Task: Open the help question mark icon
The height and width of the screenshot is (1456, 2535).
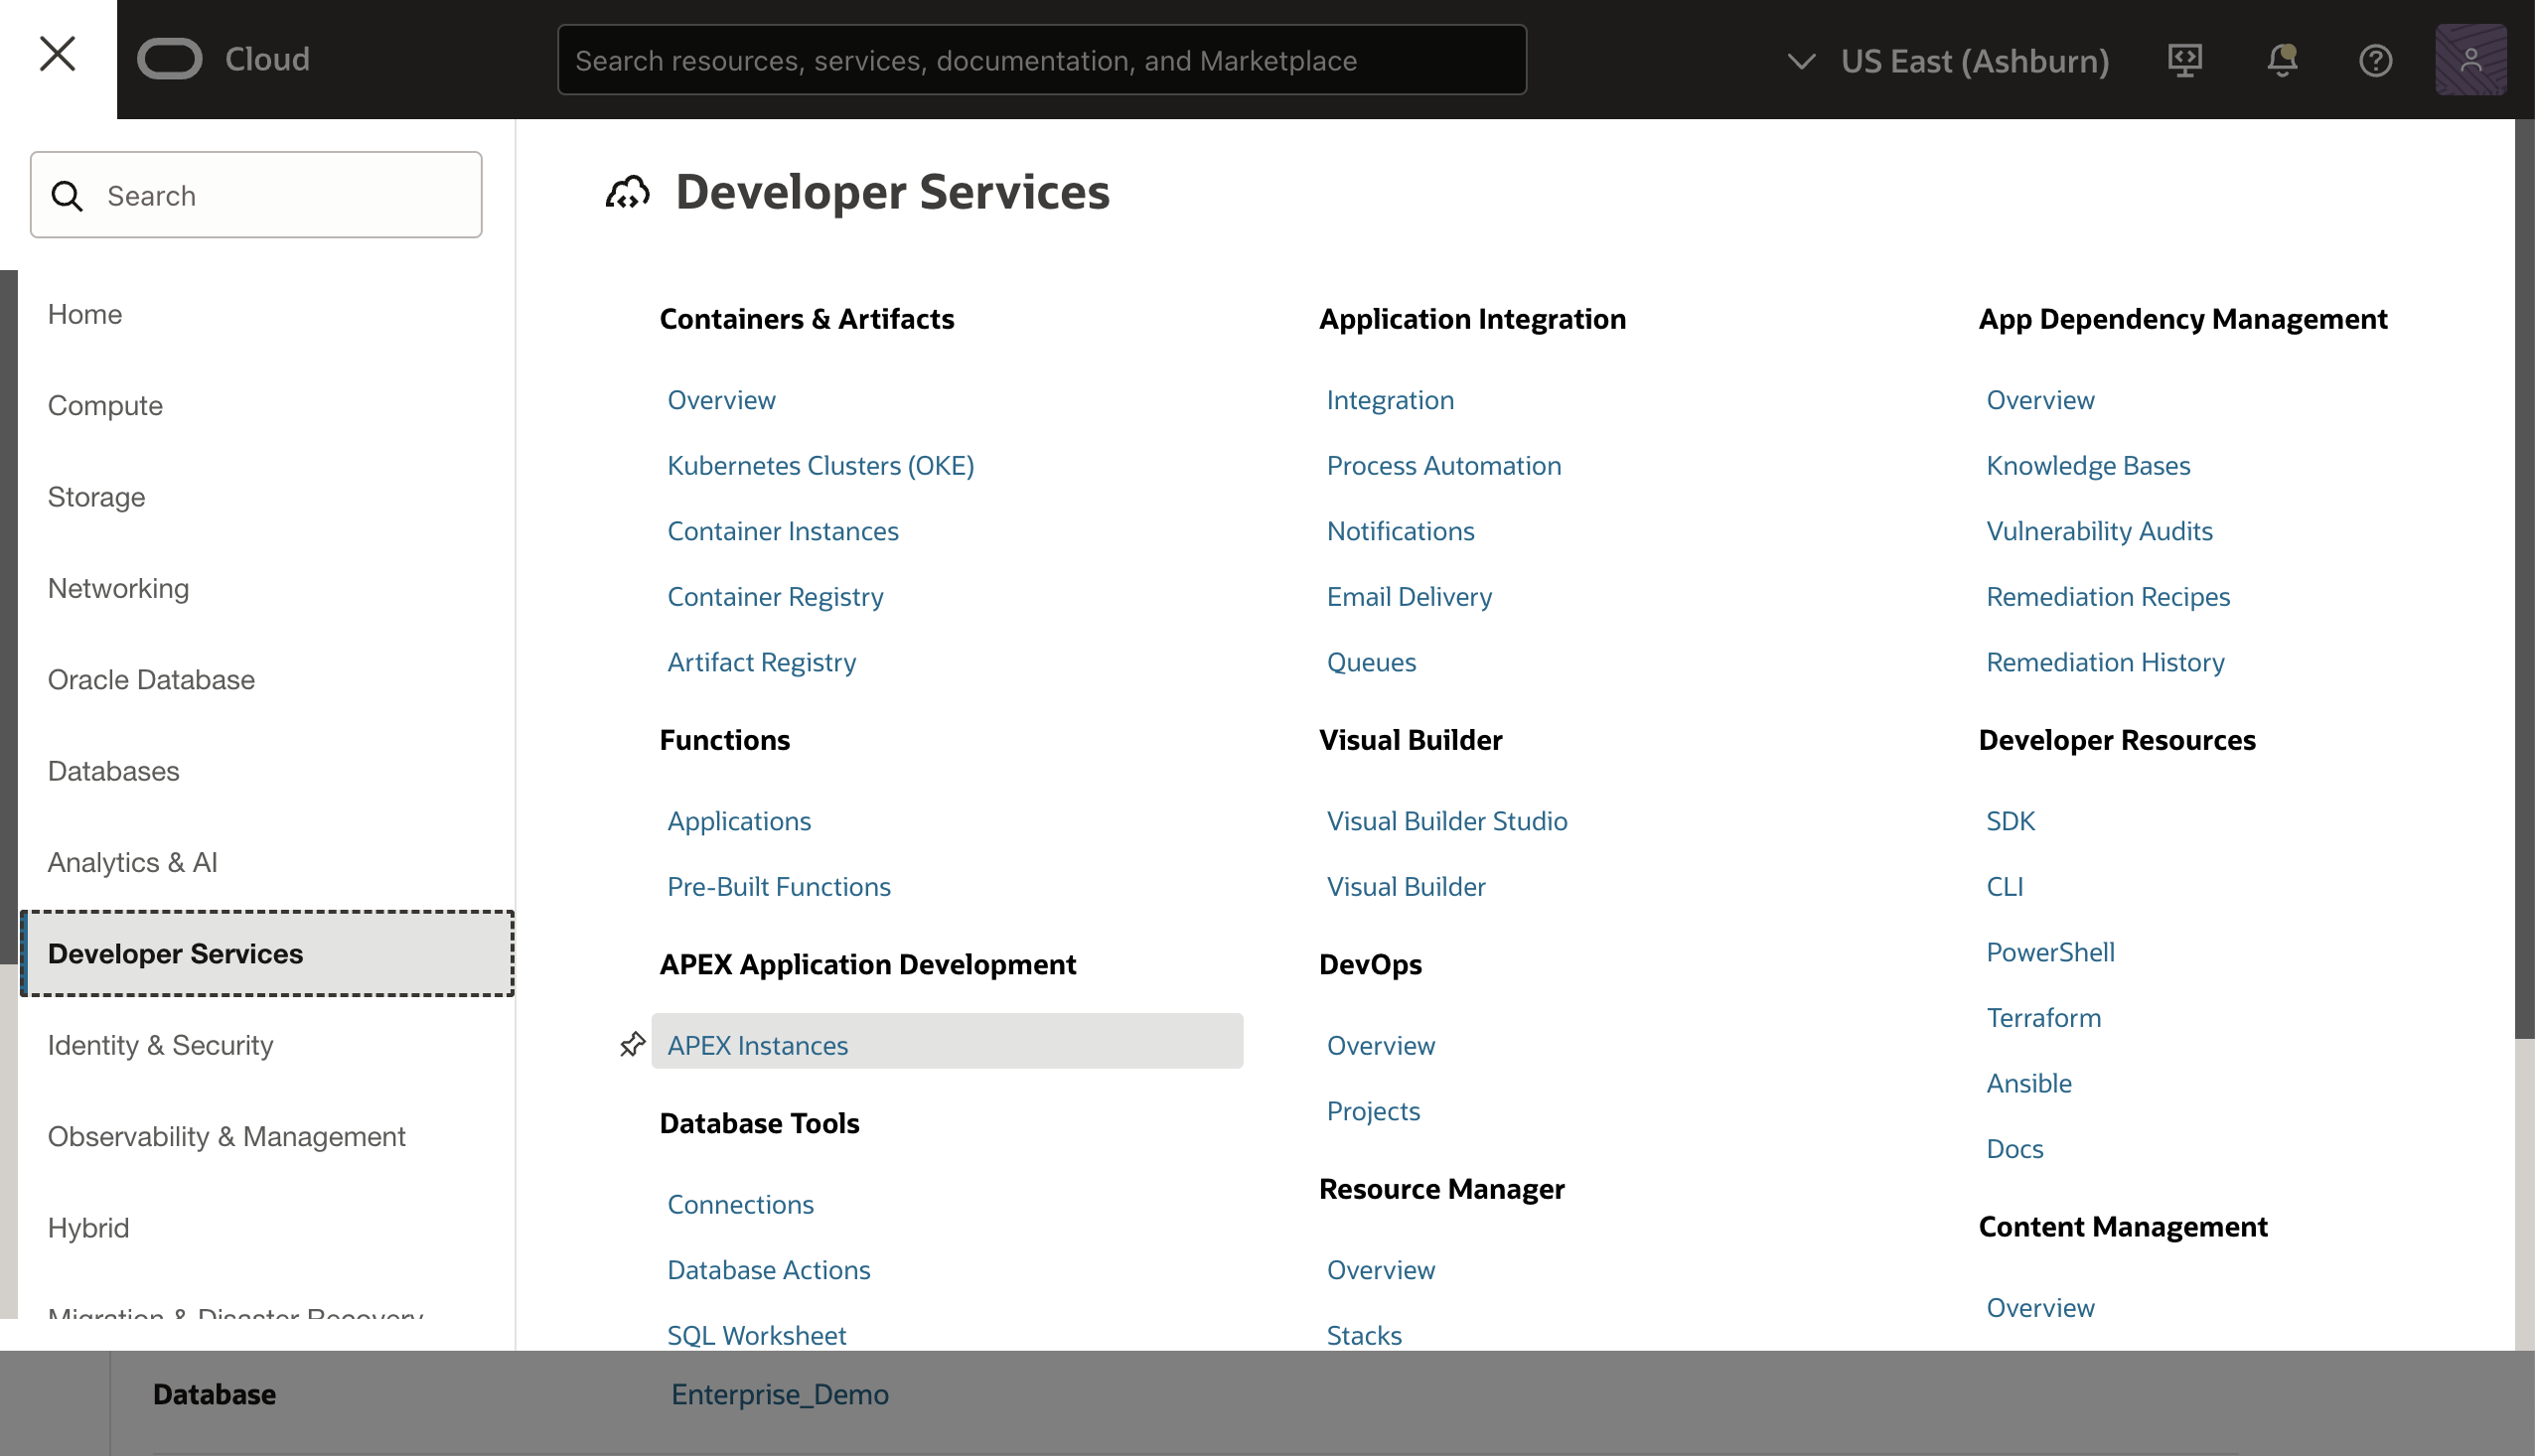Action: [x=2375, y=60]
